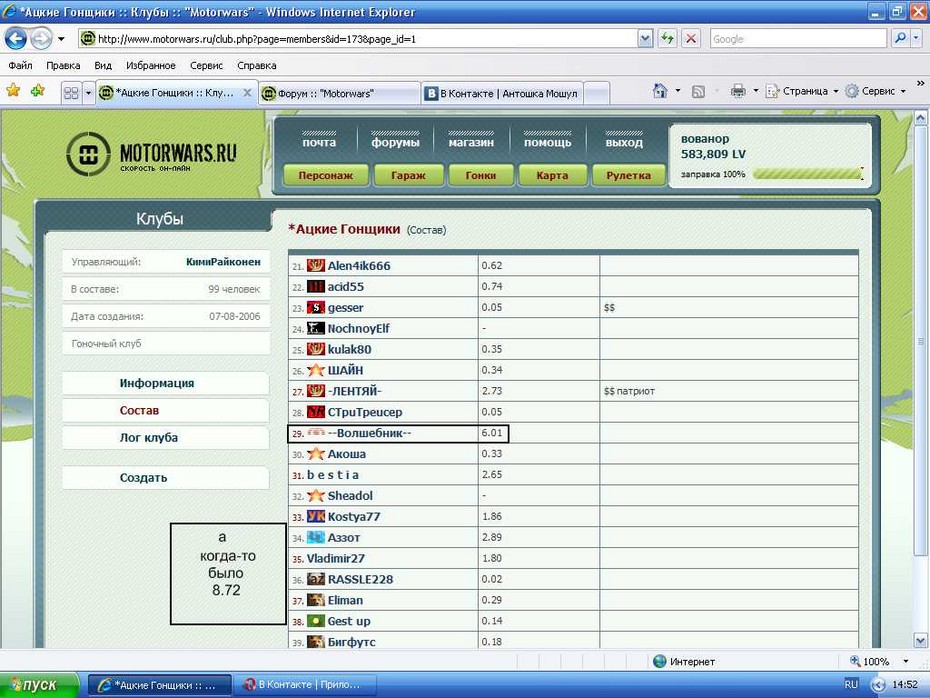930x698 pixels.
Task: Open the Сервис menu in menu bar
Action: click(206, 65)
